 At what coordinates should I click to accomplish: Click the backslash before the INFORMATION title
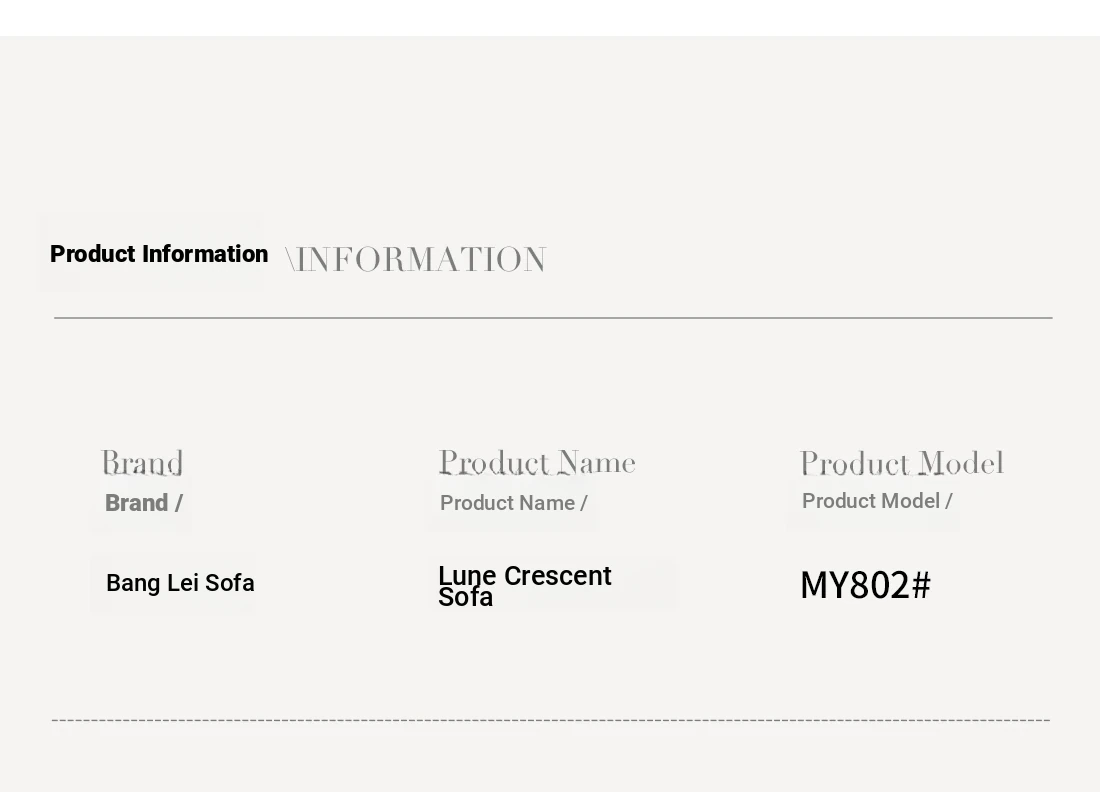pos(290,260)
